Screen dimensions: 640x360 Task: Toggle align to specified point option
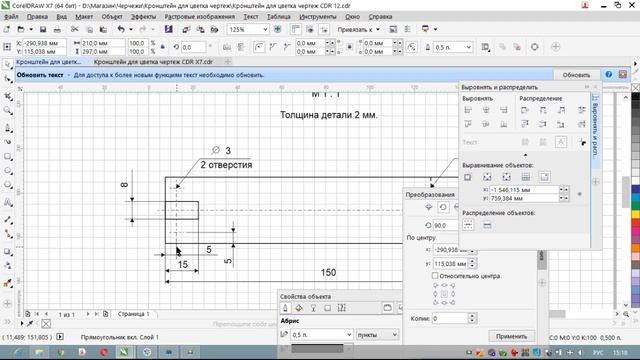(x=544, y=177)
